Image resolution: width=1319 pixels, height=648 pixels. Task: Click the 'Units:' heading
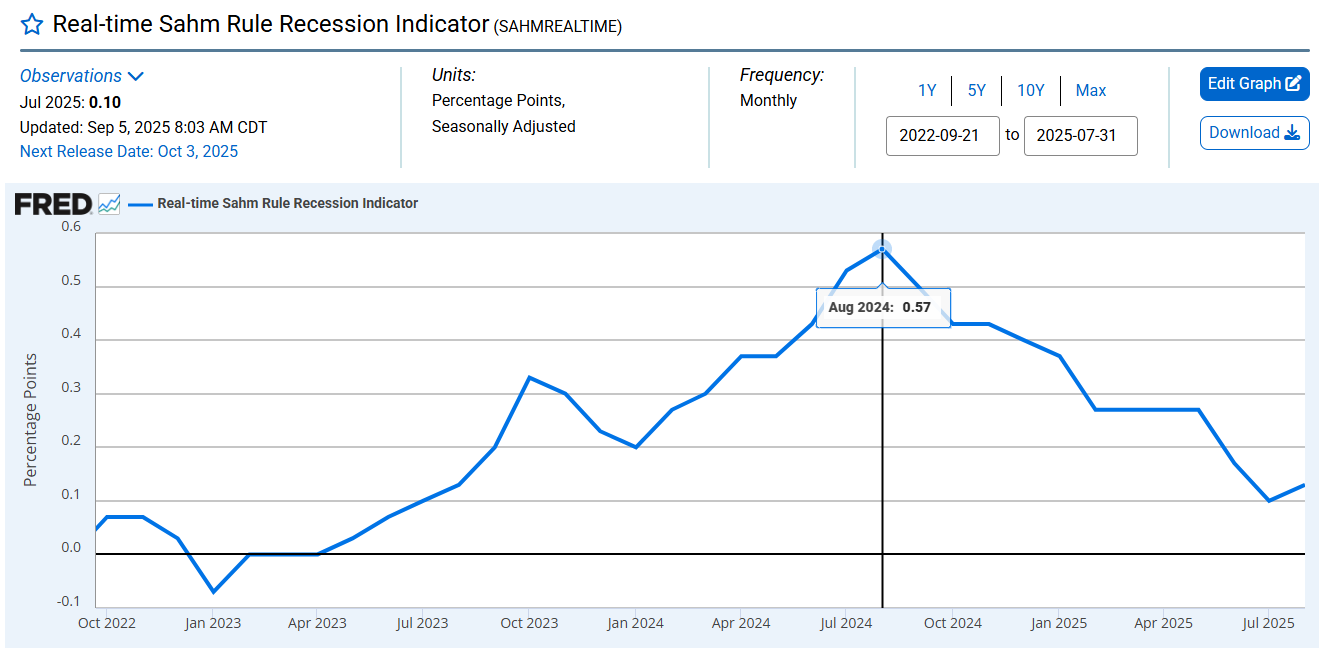tap(454, 75)
